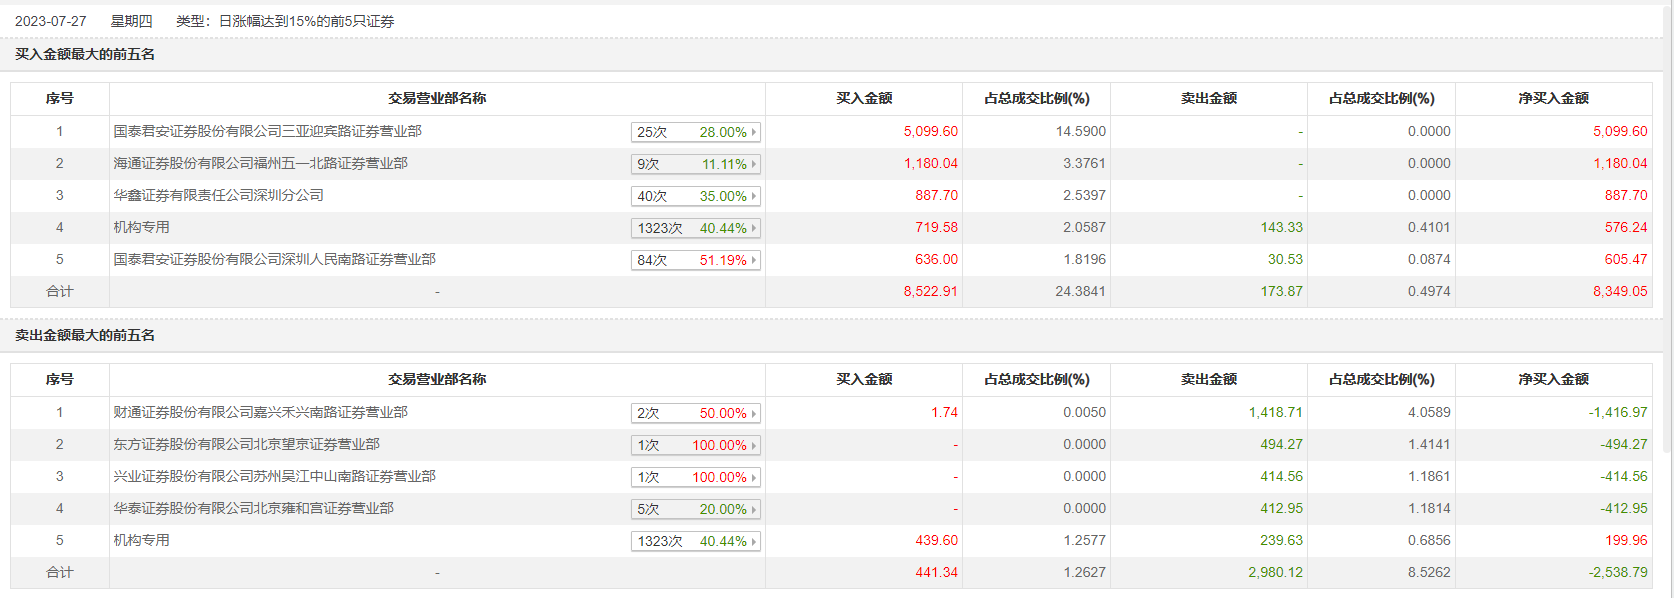Open 兴业证券苏州吴江中山南路证券营业部 link

click(274, 476)
